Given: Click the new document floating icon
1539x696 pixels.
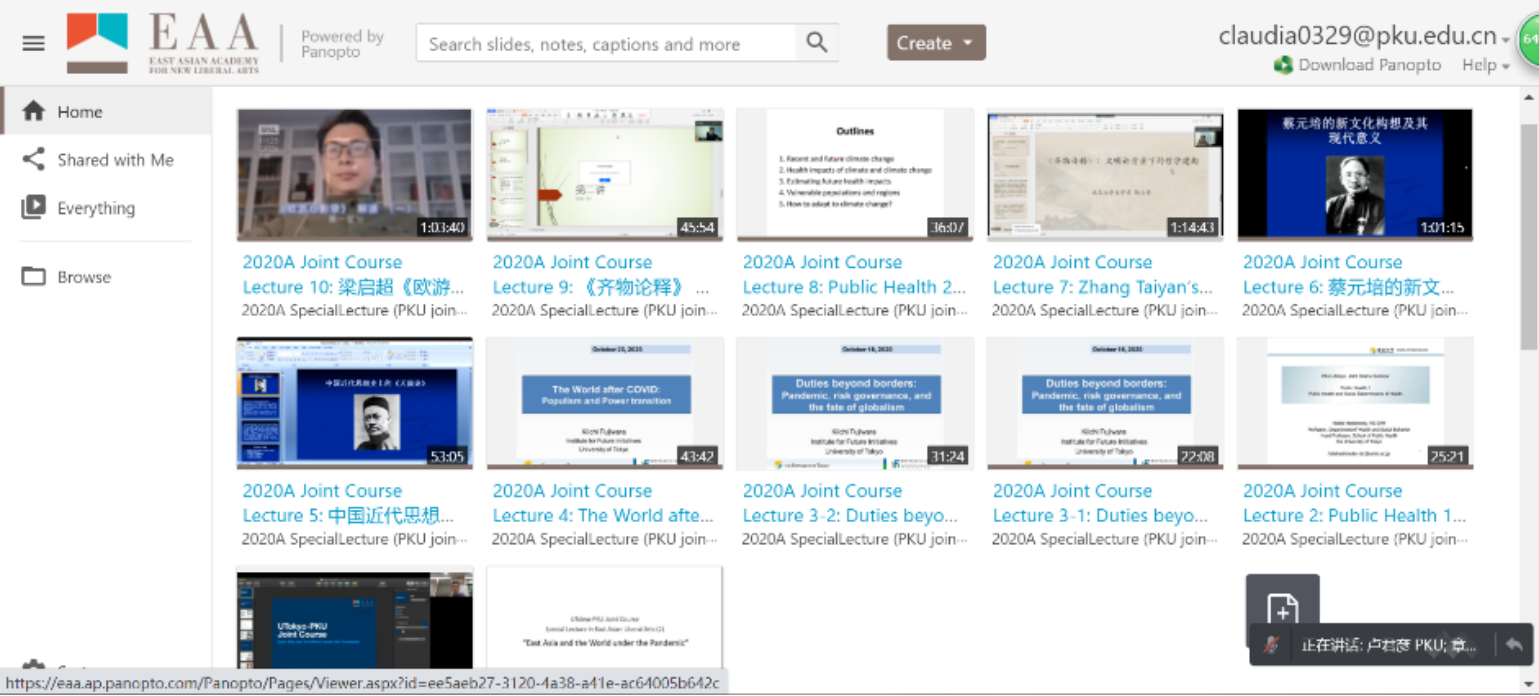Looking at the screenshot, I should [x=1282, y=608].
